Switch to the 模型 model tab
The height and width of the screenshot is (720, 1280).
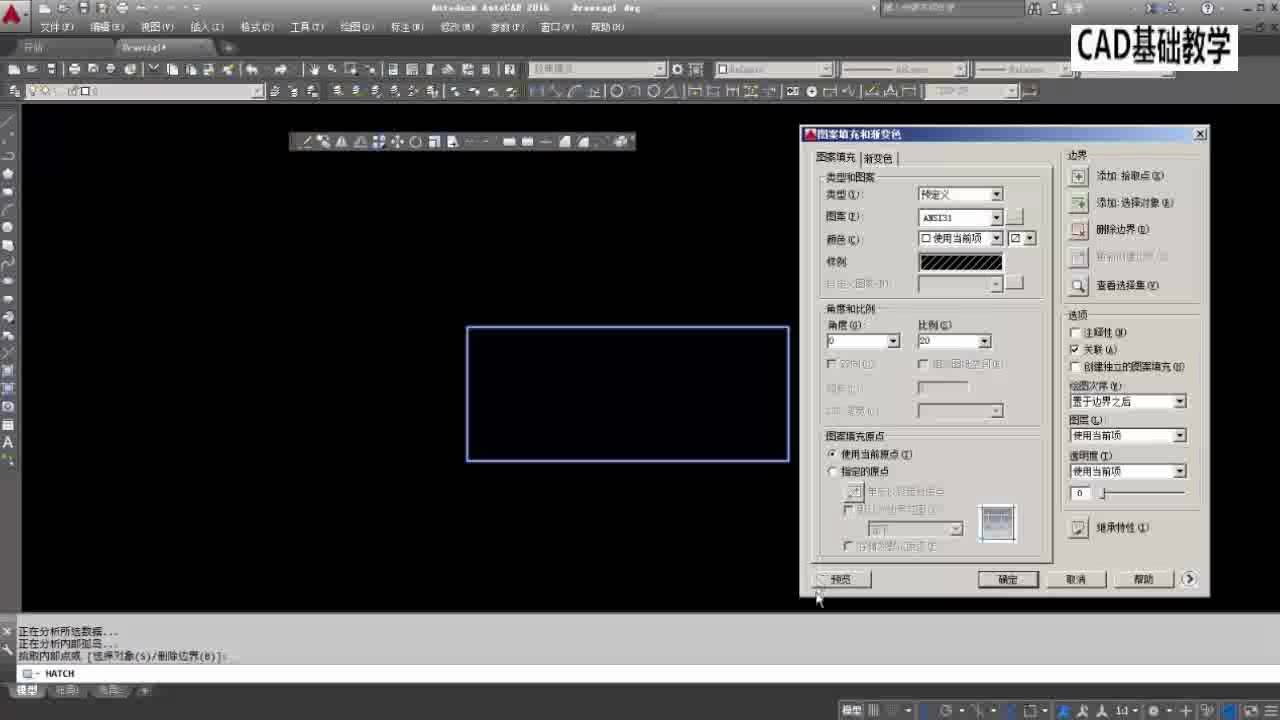(27, 688)
